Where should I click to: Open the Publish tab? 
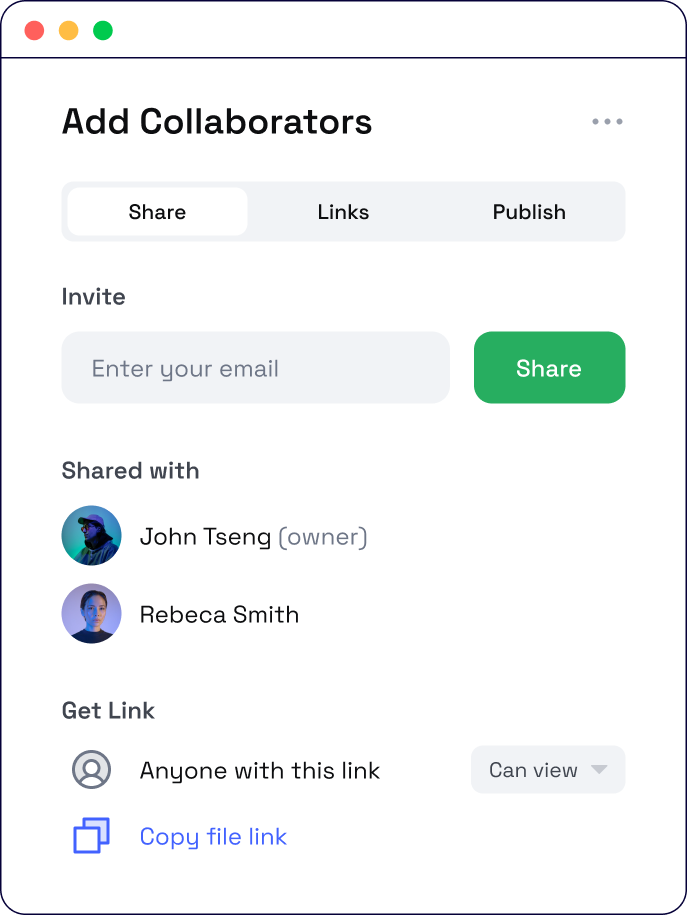click(x=529, y=212)
